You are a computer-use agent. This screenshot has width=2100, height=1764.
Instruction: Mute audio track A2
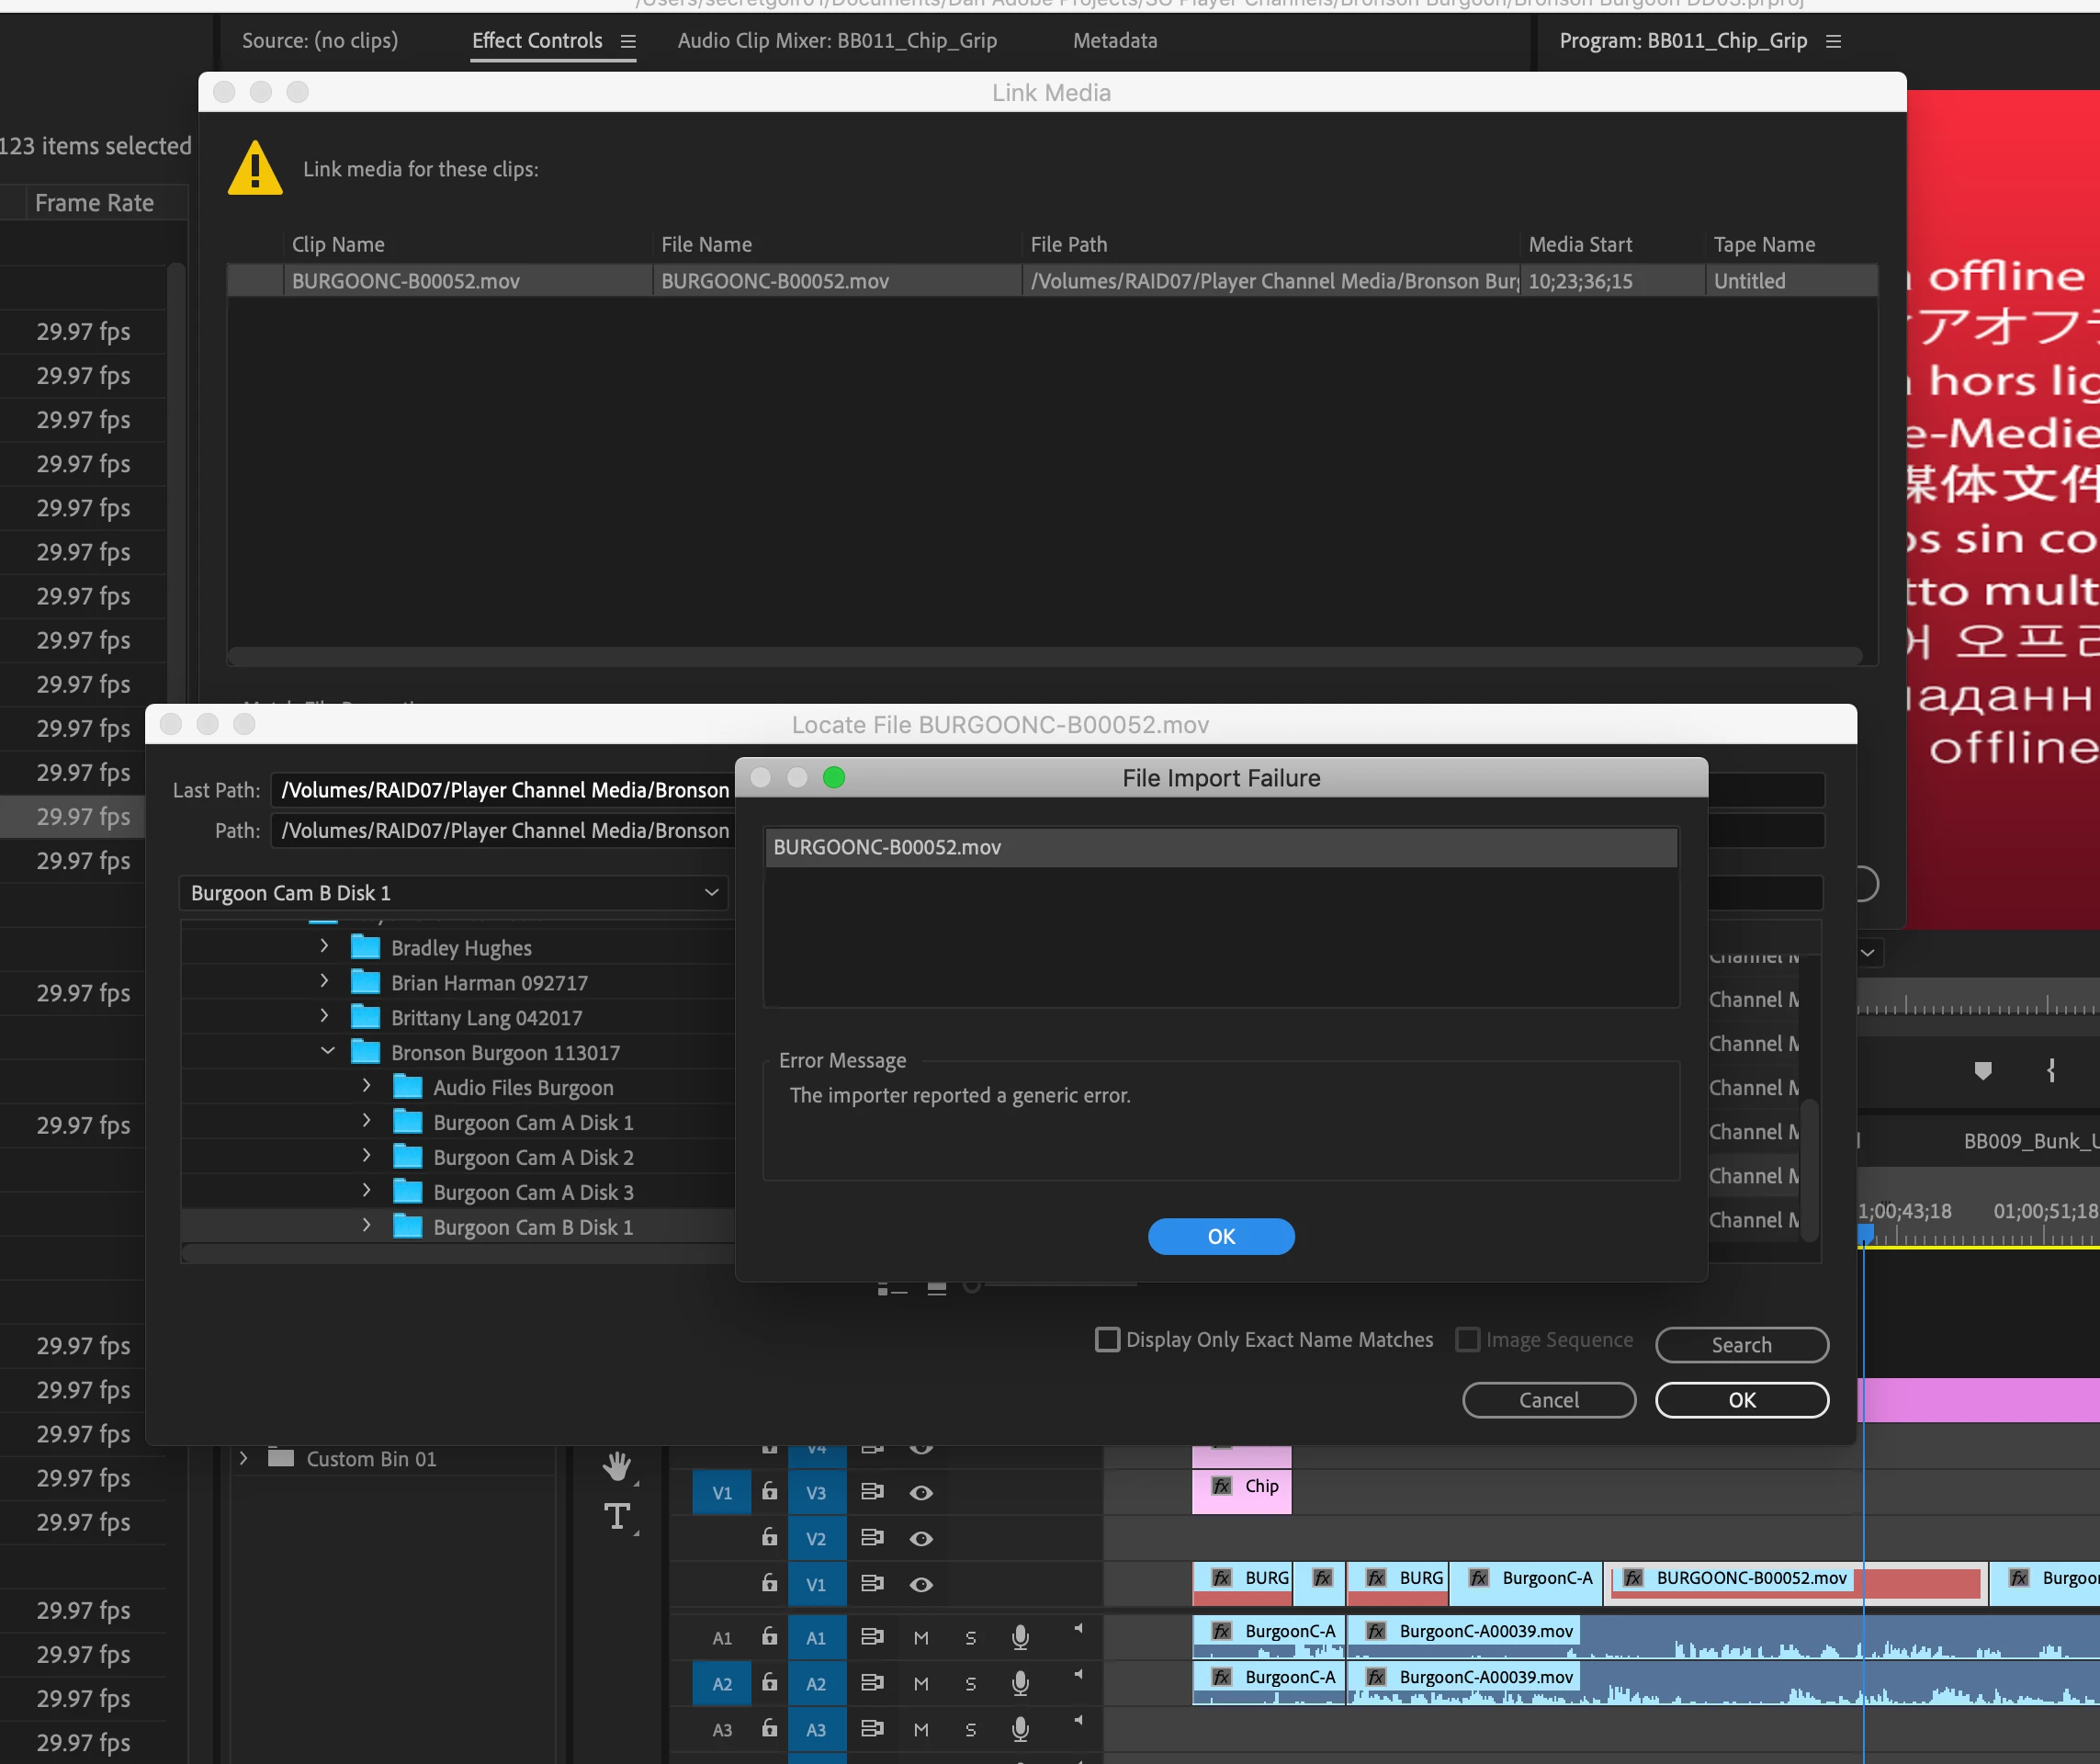(921, 1683)
